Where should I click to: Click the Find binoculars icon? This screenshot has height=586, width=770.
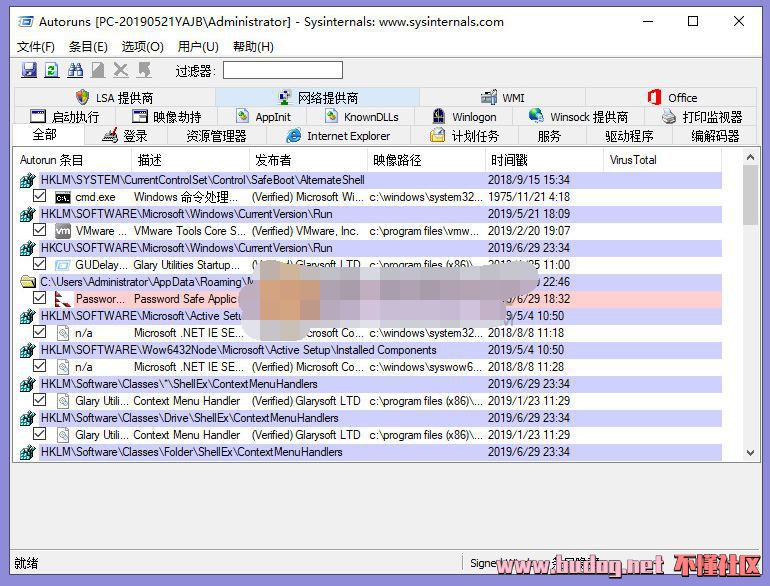tap(75, 70)
